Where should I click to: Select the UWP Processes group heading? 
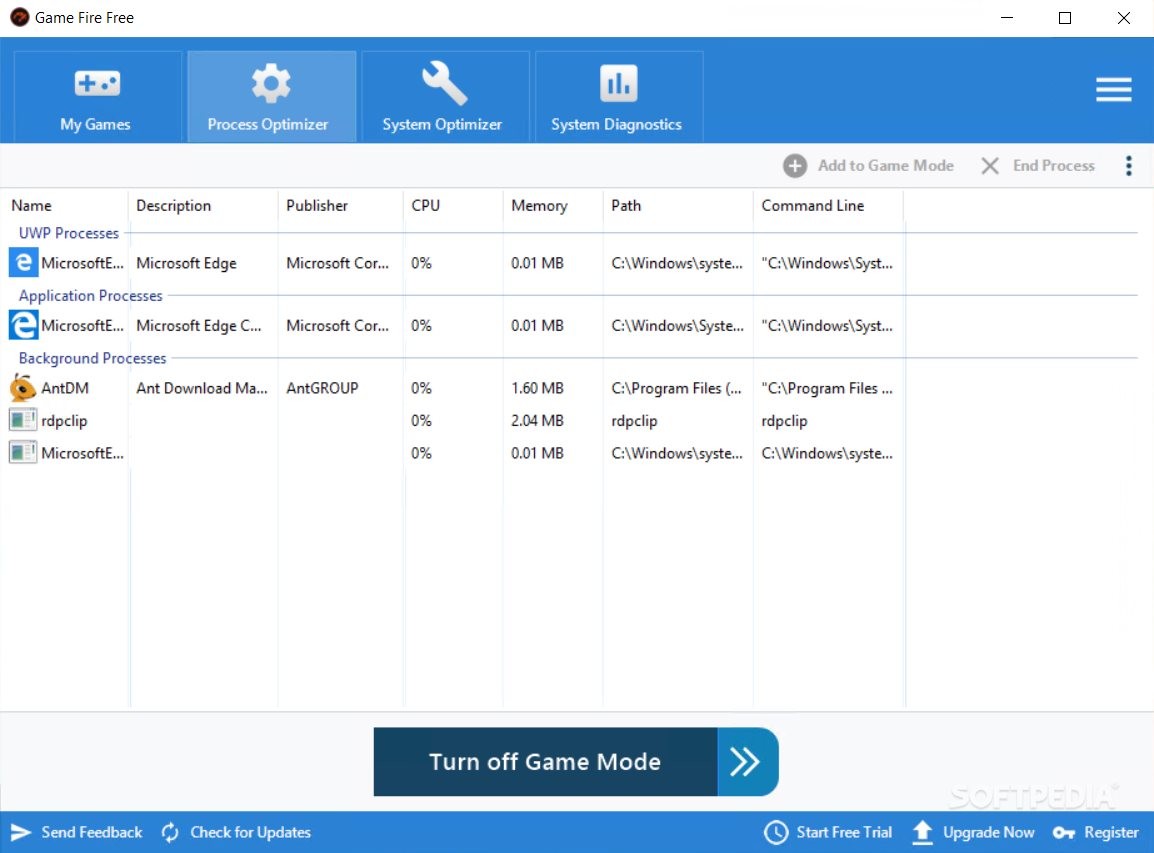pyautogui.click(x=68, y=233)
